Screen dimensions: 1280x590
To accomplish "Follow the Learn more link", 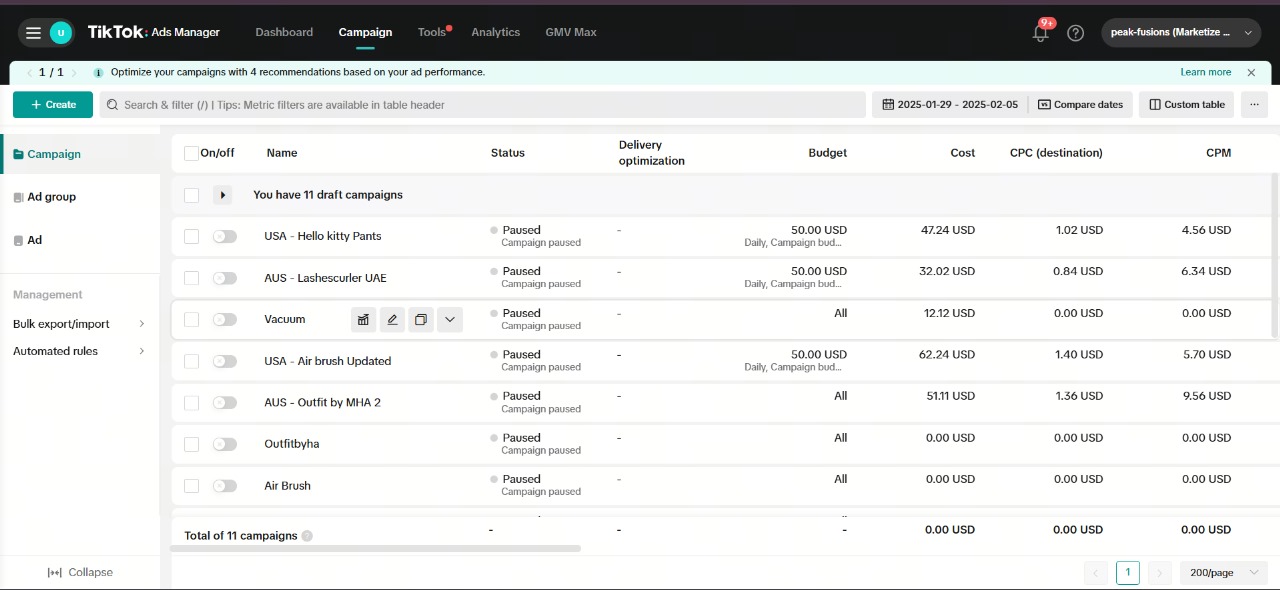I will click(1206, 72).
